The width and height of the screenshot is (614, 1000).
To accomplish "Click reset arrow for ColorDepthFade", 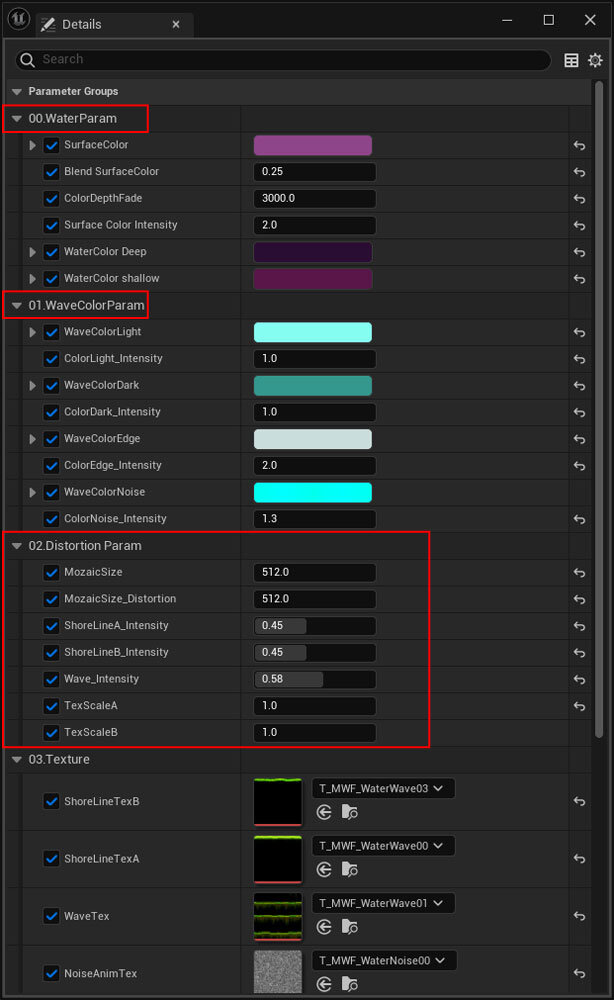I will click(x=579, y=199).
